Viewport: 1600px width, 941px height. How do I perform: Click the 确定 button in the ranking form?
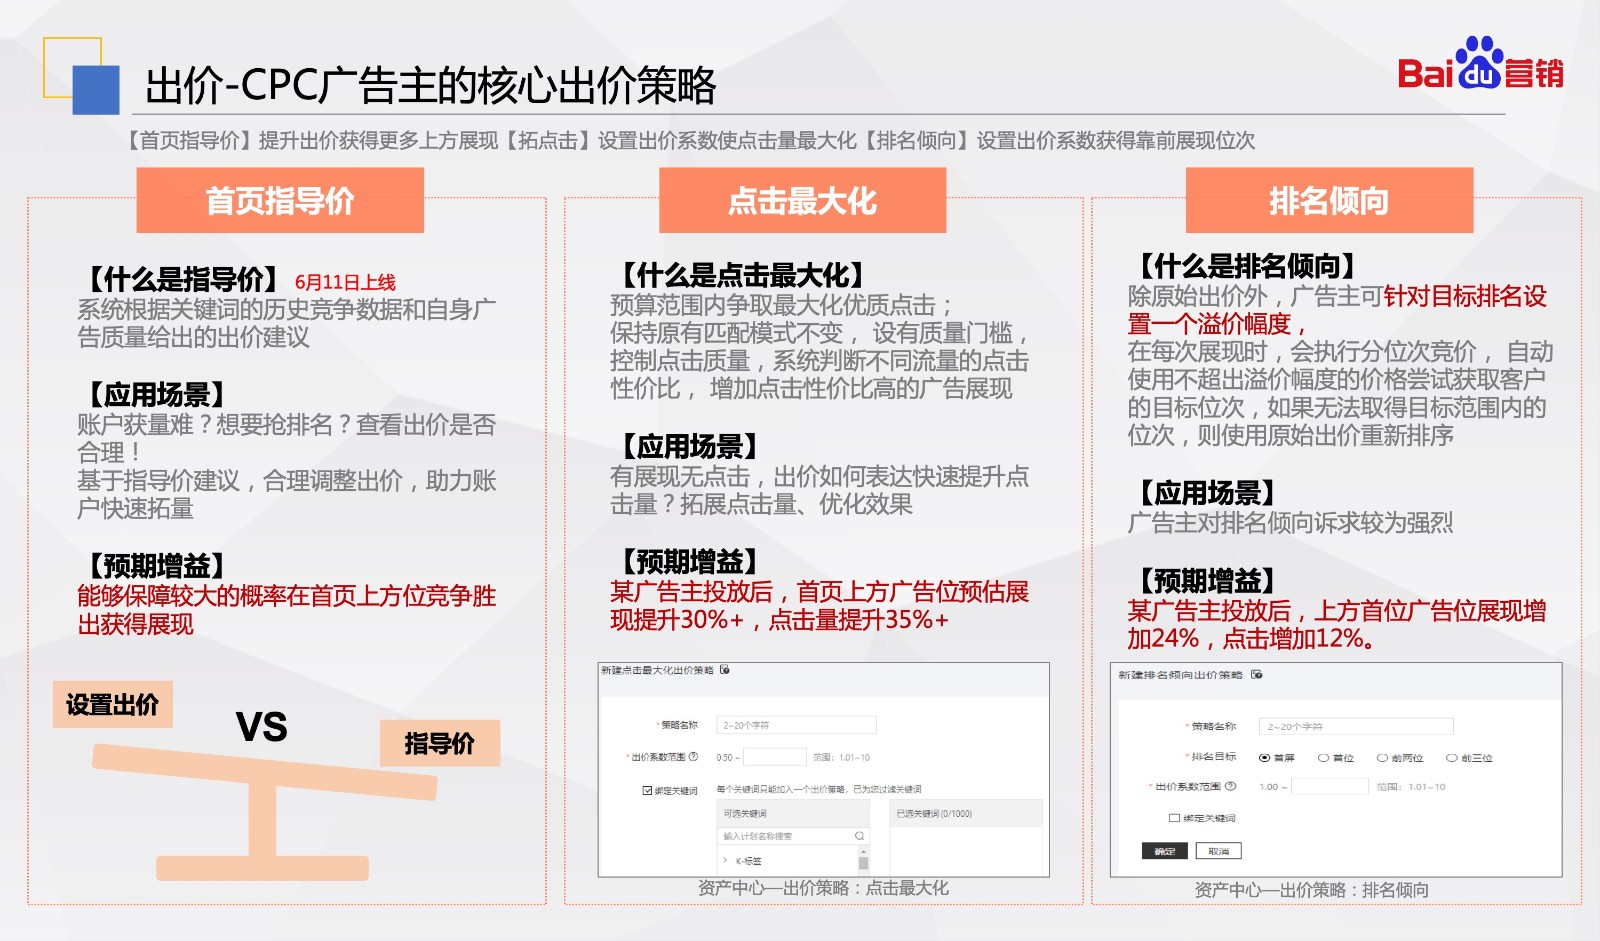coord(1165,851)
